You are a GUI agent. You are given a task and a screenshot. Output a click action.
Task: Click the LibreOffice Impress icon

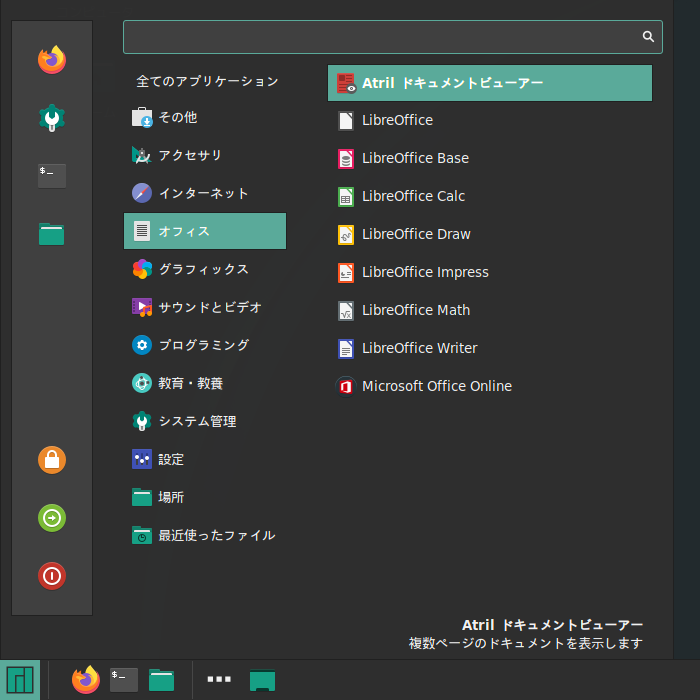(x=346, y=273)
